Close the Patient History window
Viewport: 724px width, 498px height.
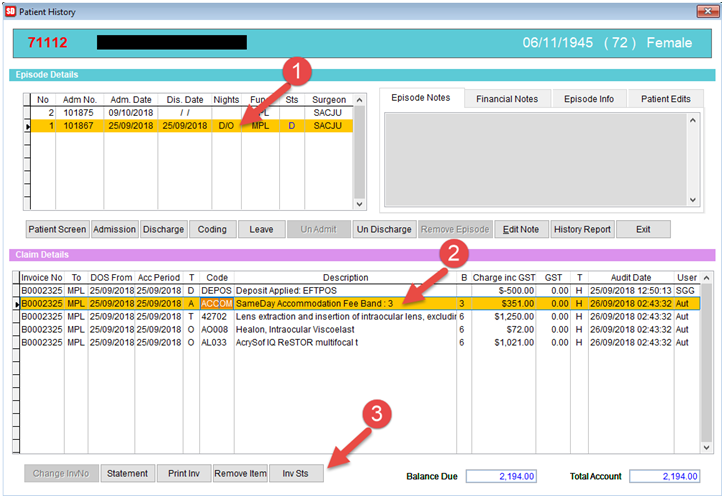click(x=707, y=11)
